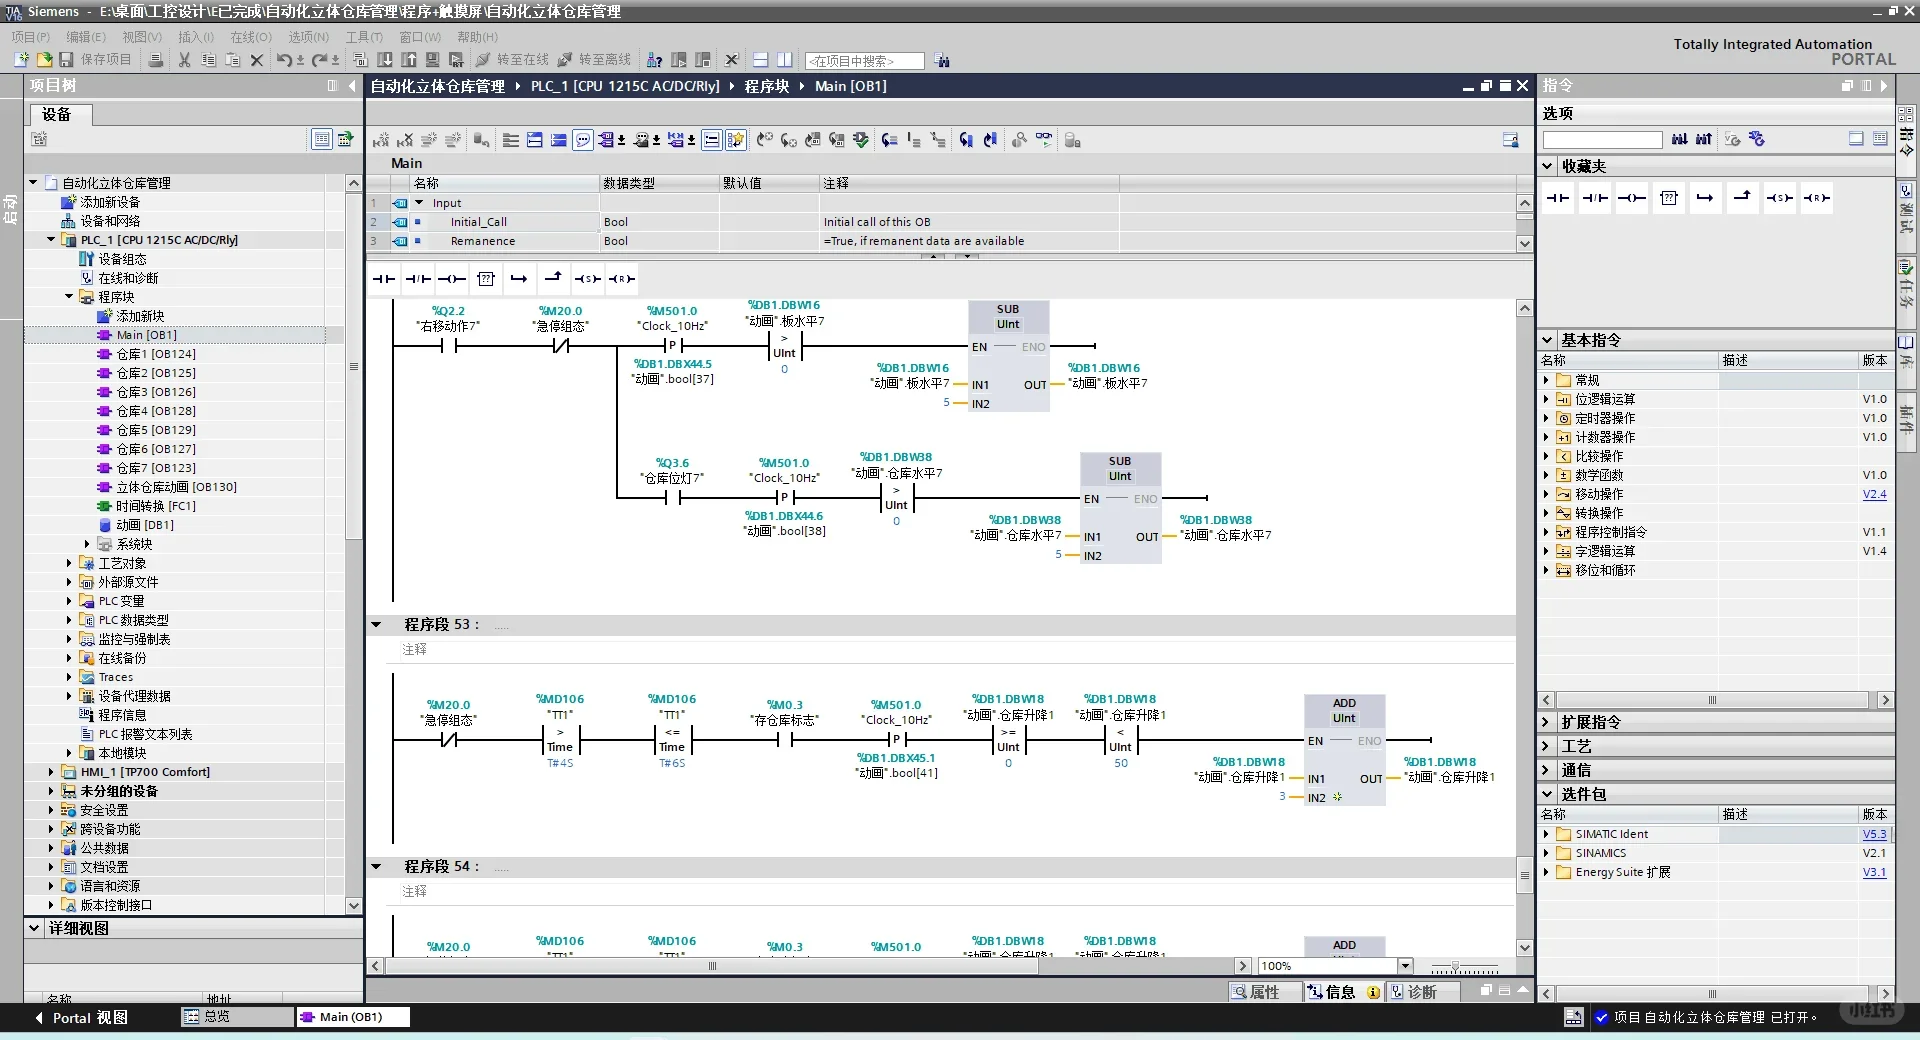
Task: Collapse 程序段 53 network
Action: click(x=376, y=625)
